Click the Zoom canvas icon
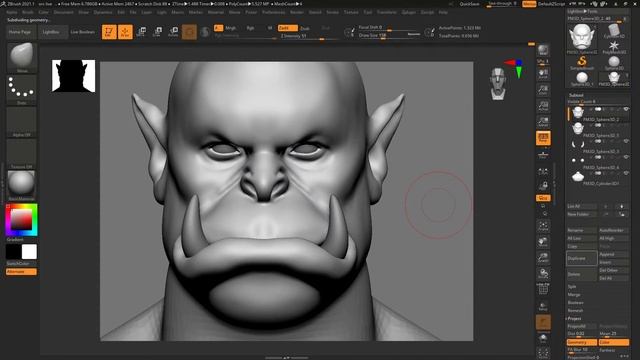The height and width of the screenshot is (360, 640). click(x=543, y=90)
